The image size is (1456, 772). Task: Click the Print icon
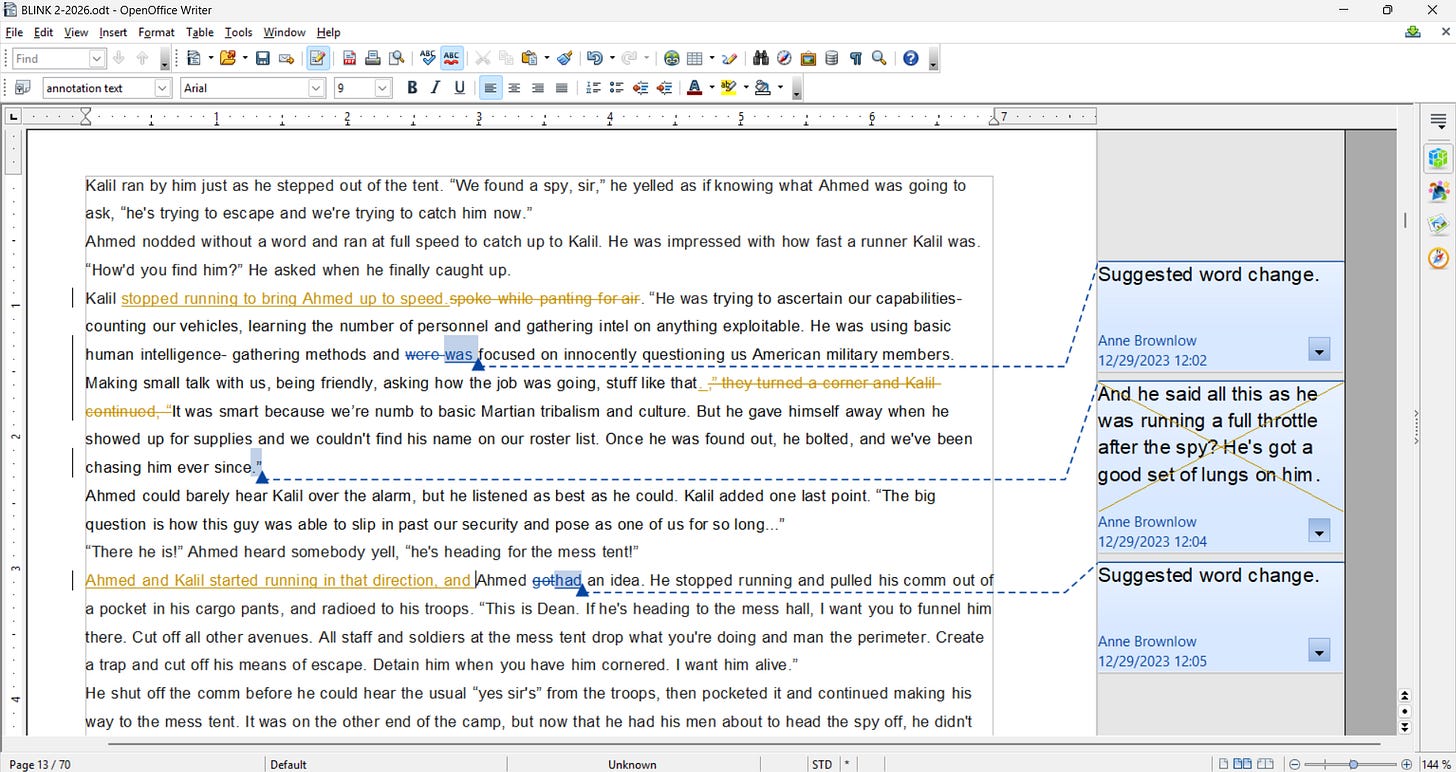372,59
